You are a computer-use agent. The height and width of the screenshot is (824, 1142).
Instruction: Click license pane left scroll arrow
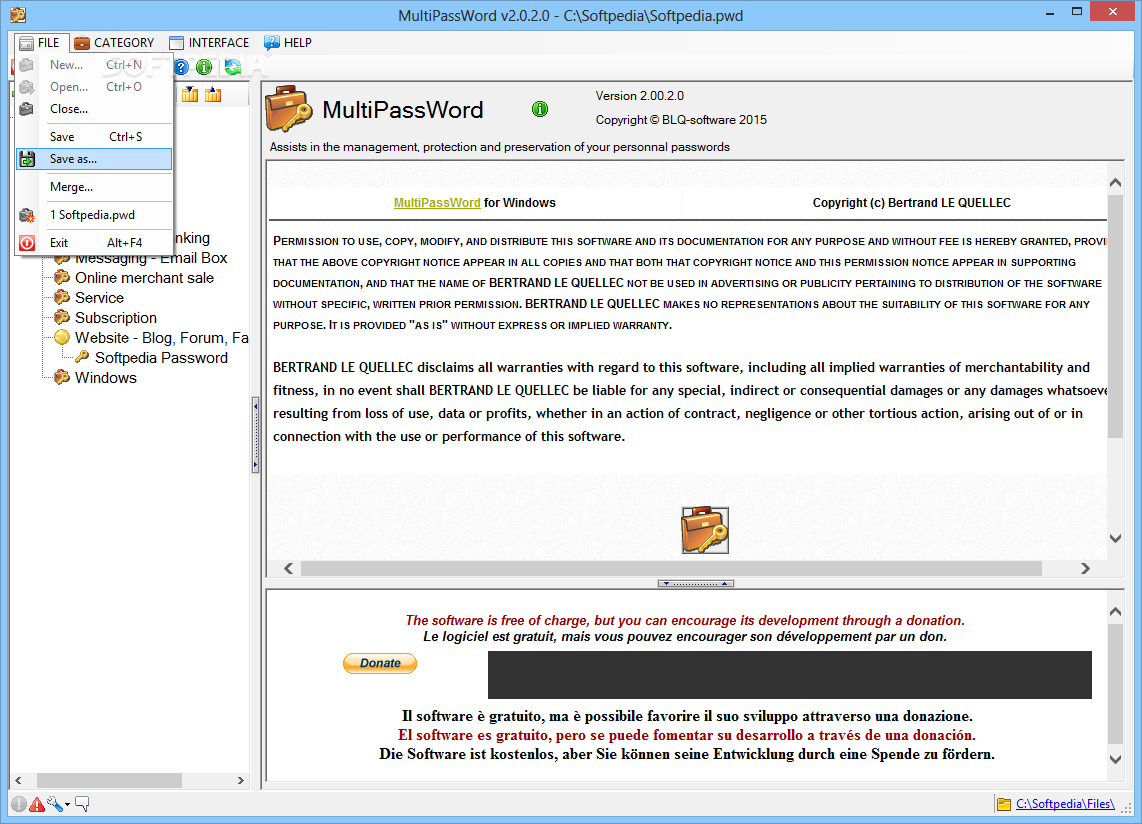288,568
